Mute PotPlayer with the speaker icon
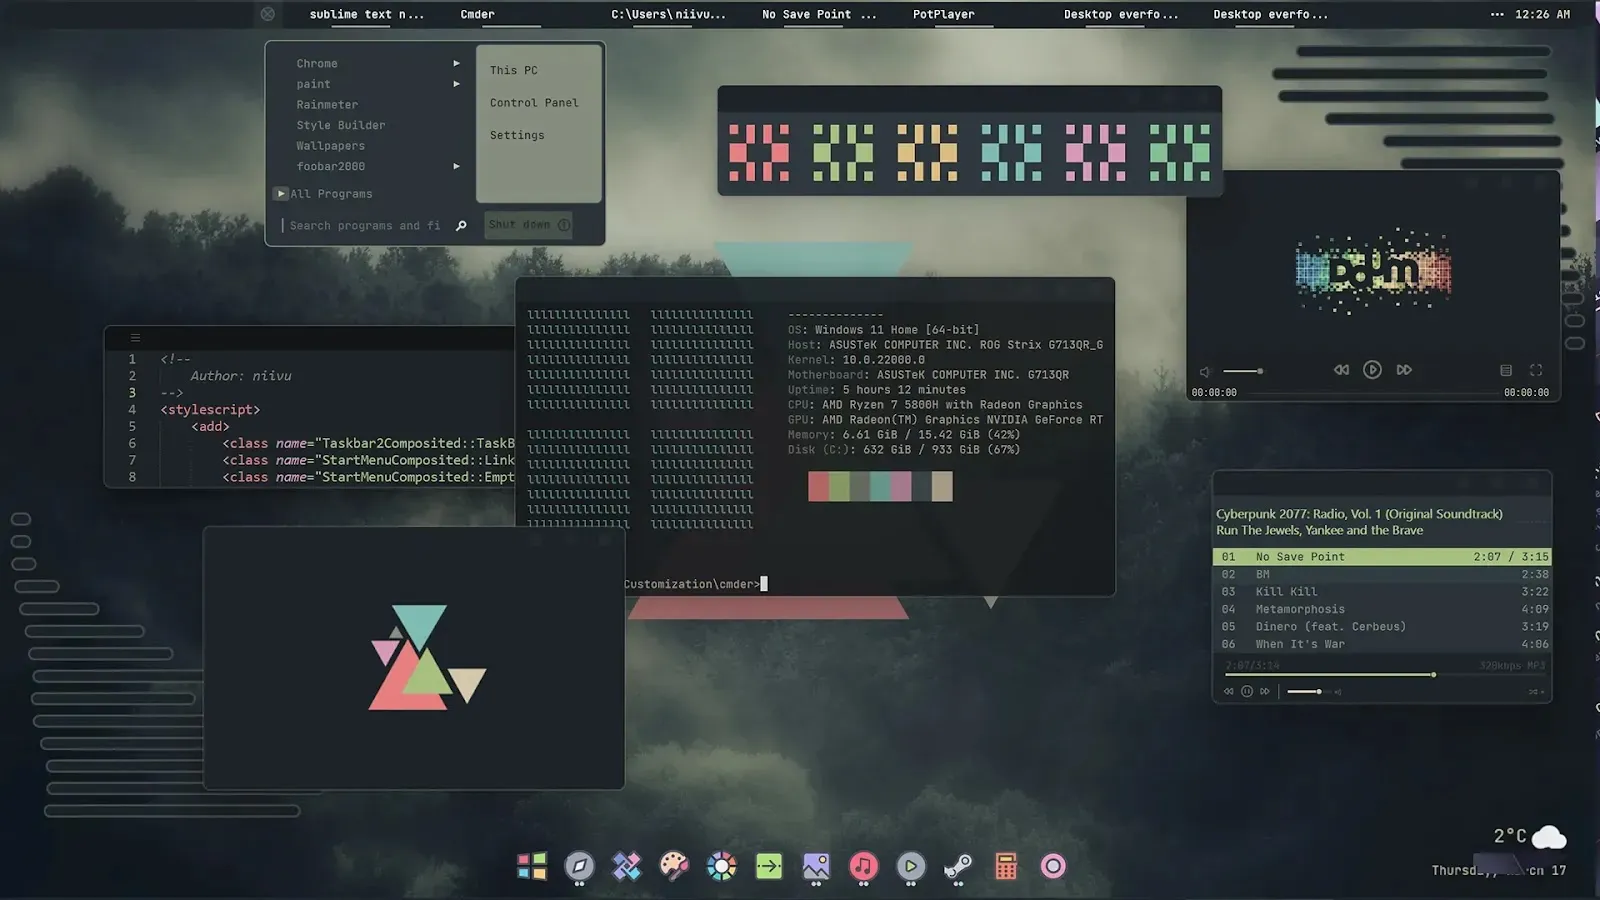Screen dimensions: 1600x900 click(x=1205, y=371)
